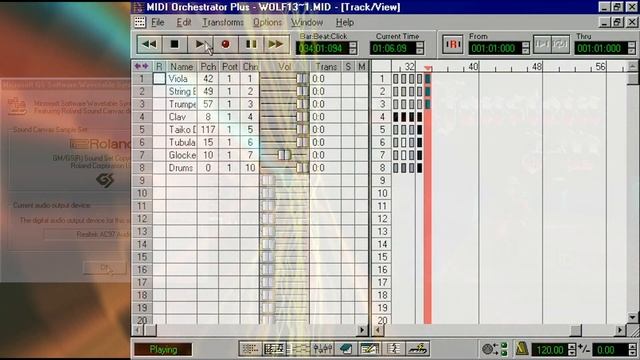Toggle the punch-in record R button

pos(453,44)
